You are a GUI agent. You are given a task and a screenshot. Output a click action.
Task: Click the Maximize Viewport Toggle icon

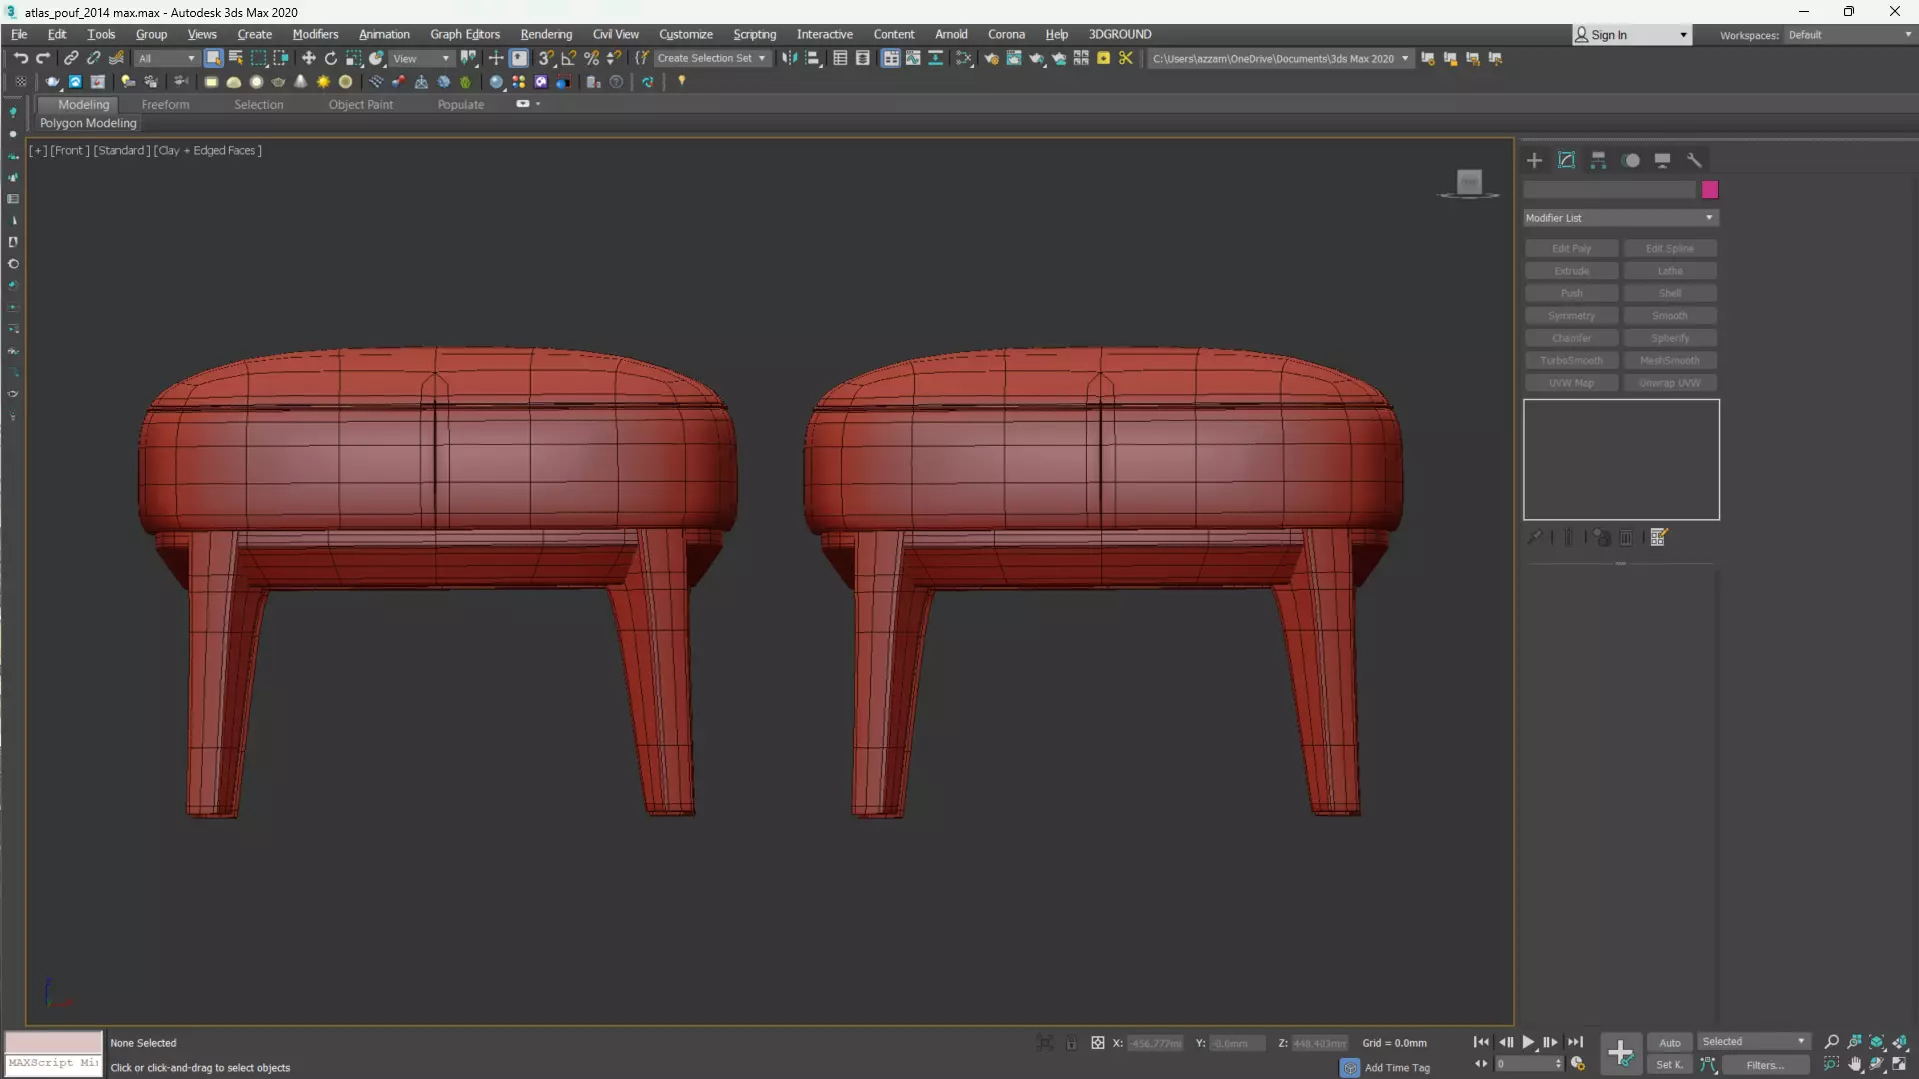click(x=1899, y=1065)
